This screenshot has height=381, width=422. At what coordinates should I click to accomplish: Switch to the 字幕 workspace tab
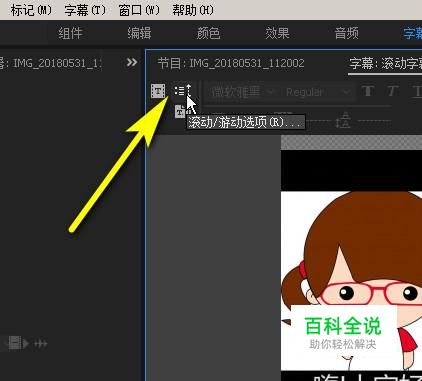click(x=413, y=33)
